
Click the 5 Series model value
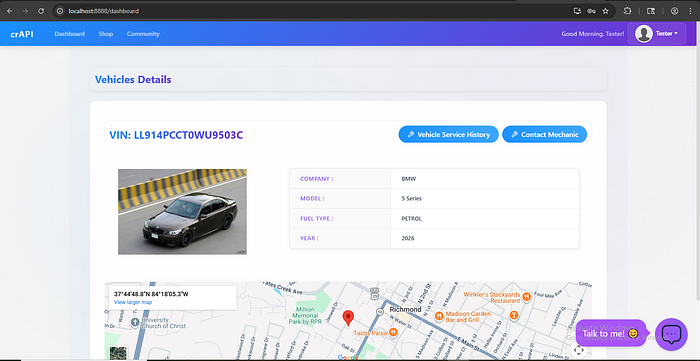[412, 199]
